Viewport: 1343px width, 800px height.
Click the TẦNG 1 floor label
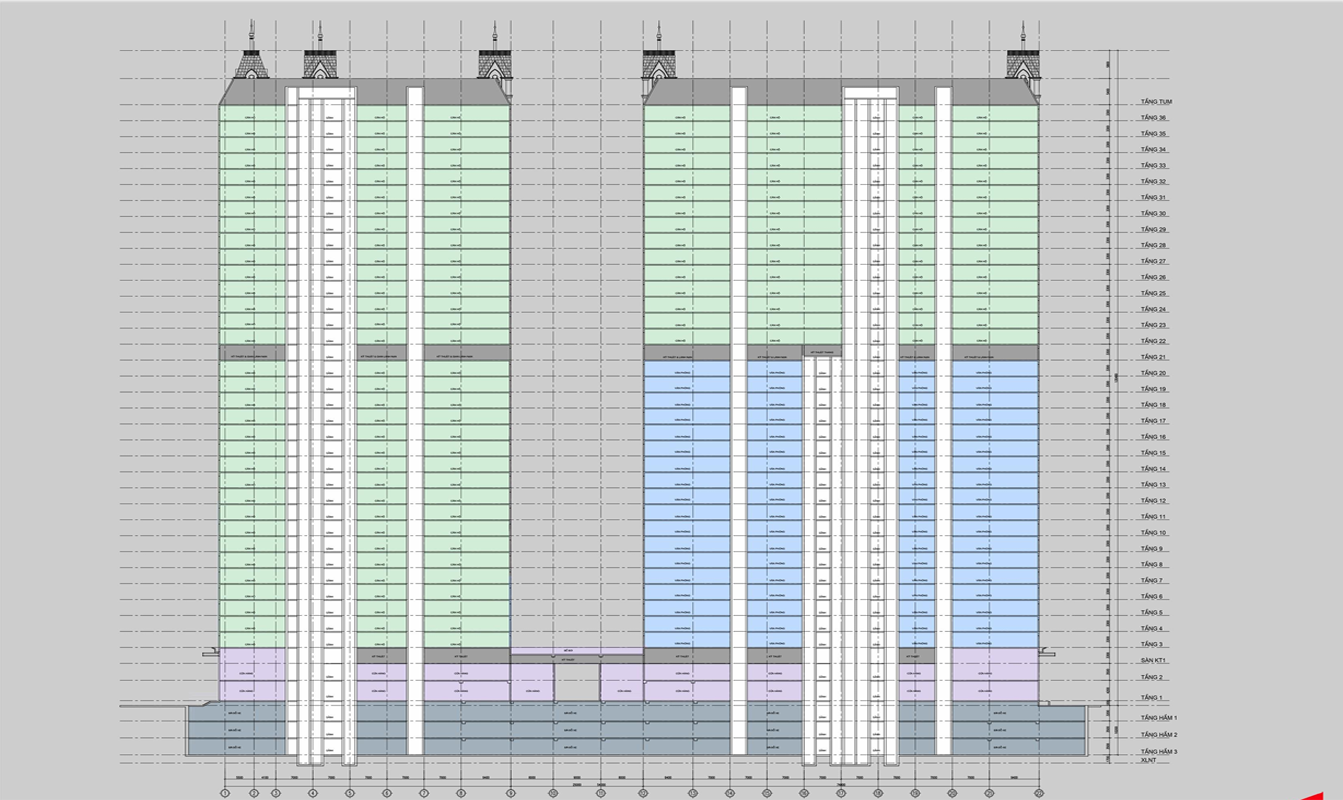[x=1151, y=697]
